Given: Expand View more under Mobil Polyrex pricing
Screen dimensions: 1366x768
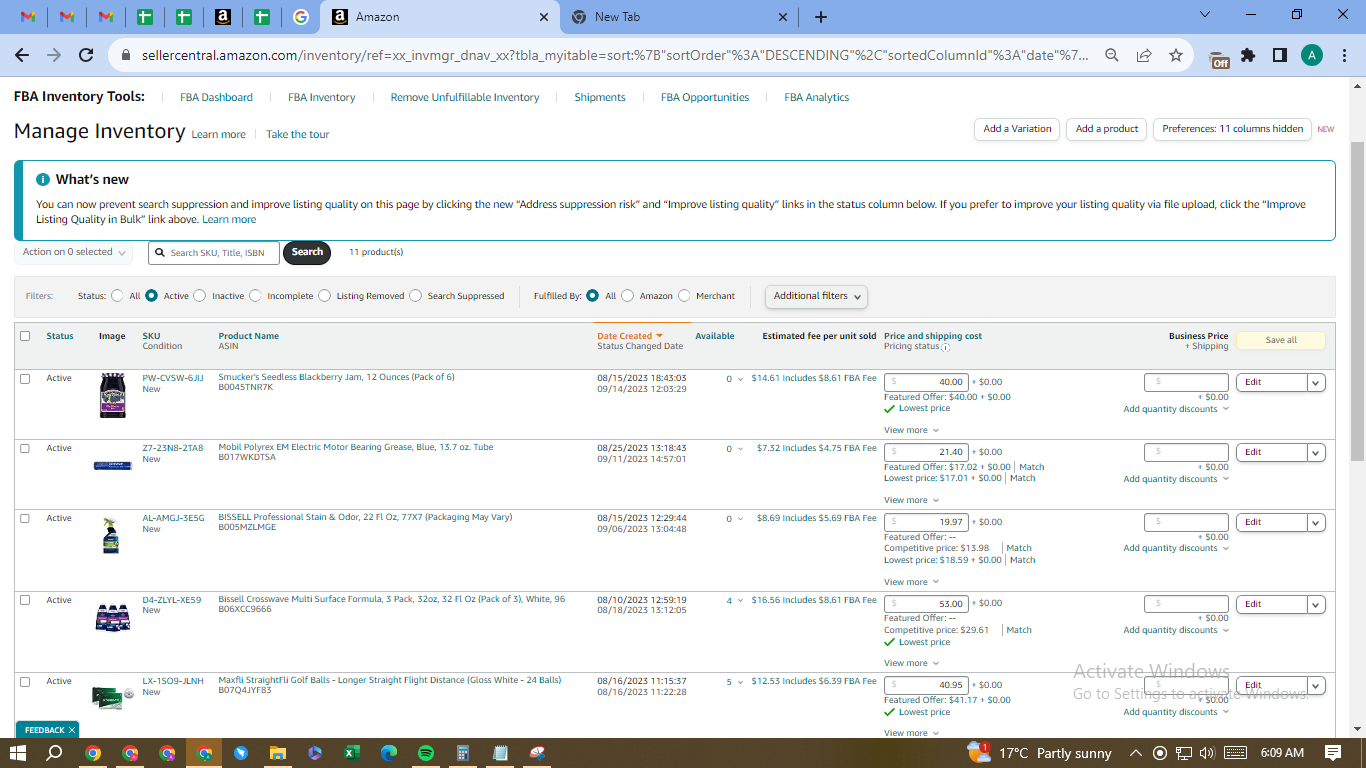Looking at the screenshot, I should point(911,500).
